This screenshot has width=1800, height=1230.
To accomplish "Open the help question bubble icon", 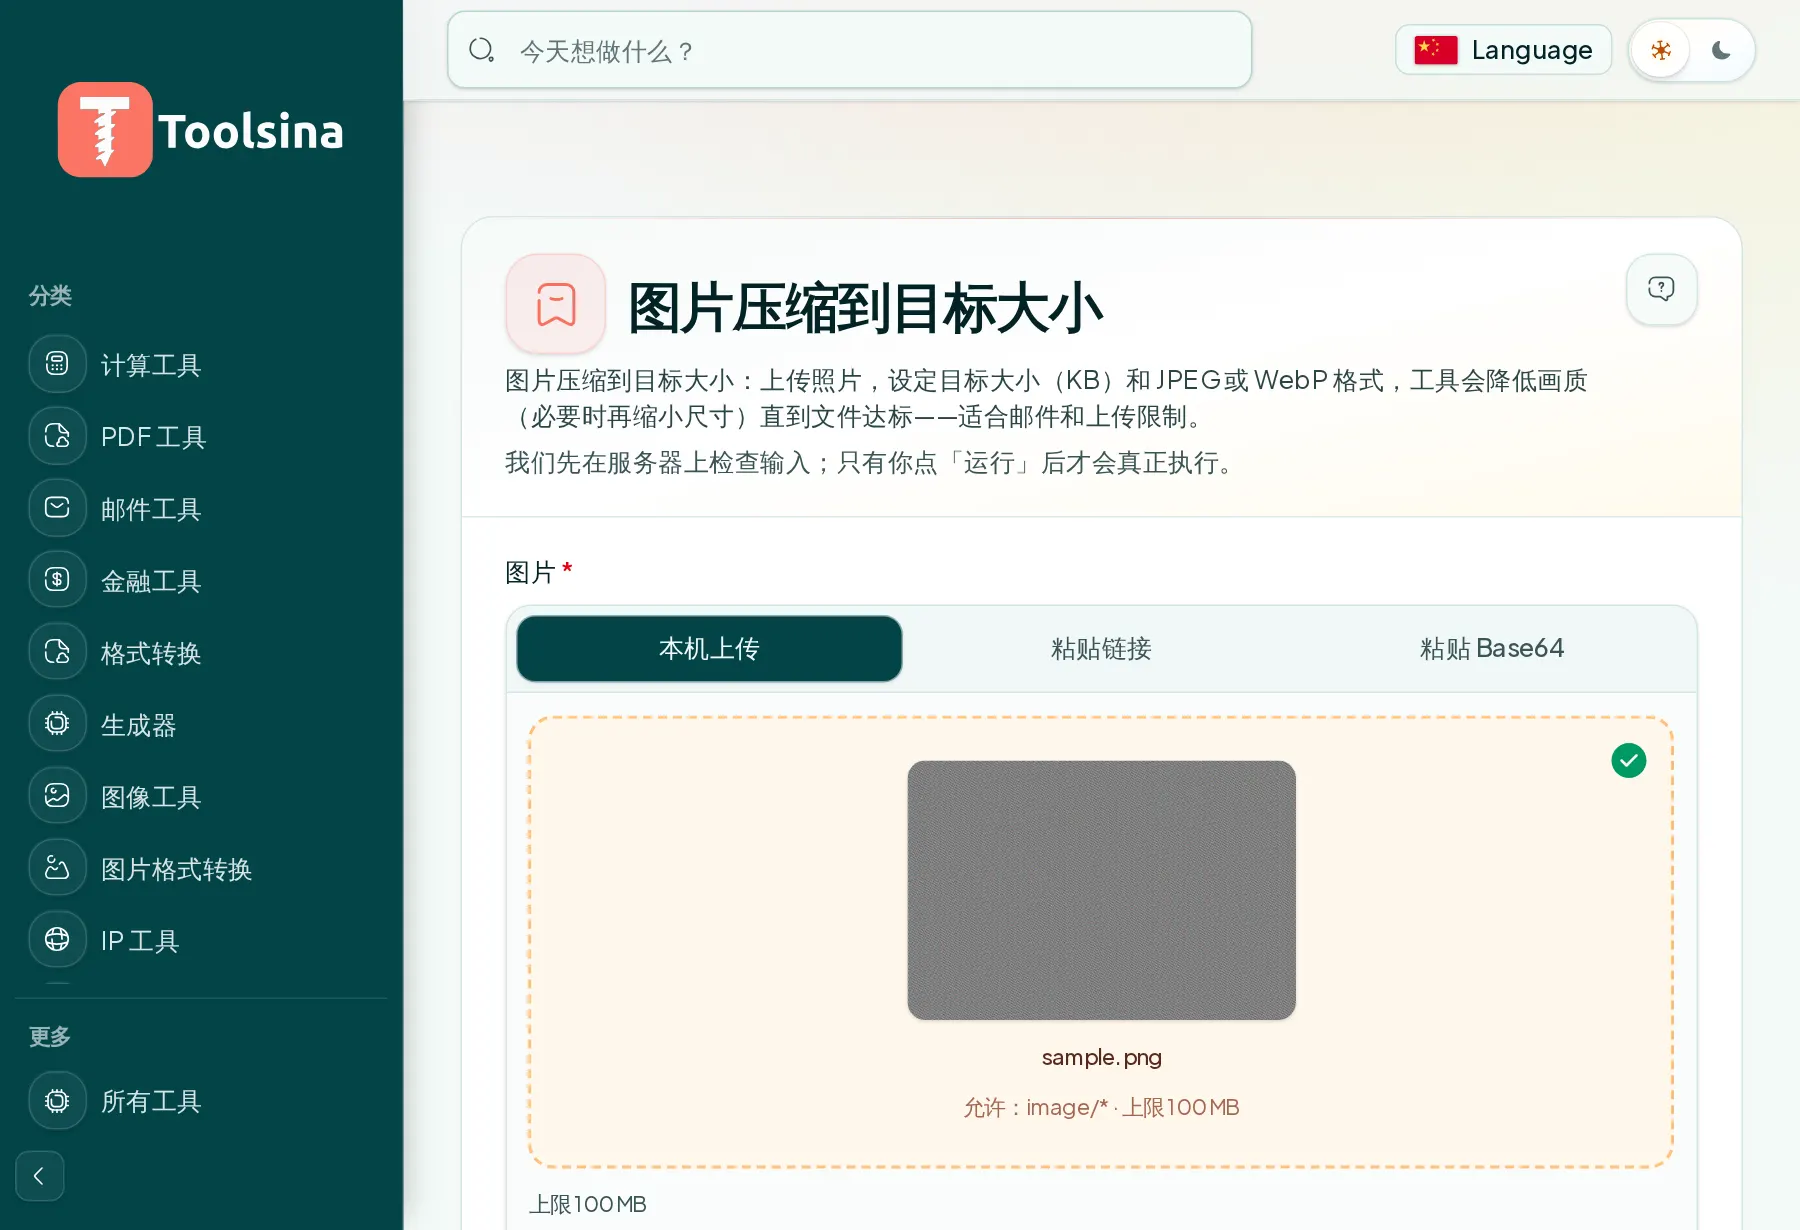I will pyautogui.click(x=1661, y=289).
